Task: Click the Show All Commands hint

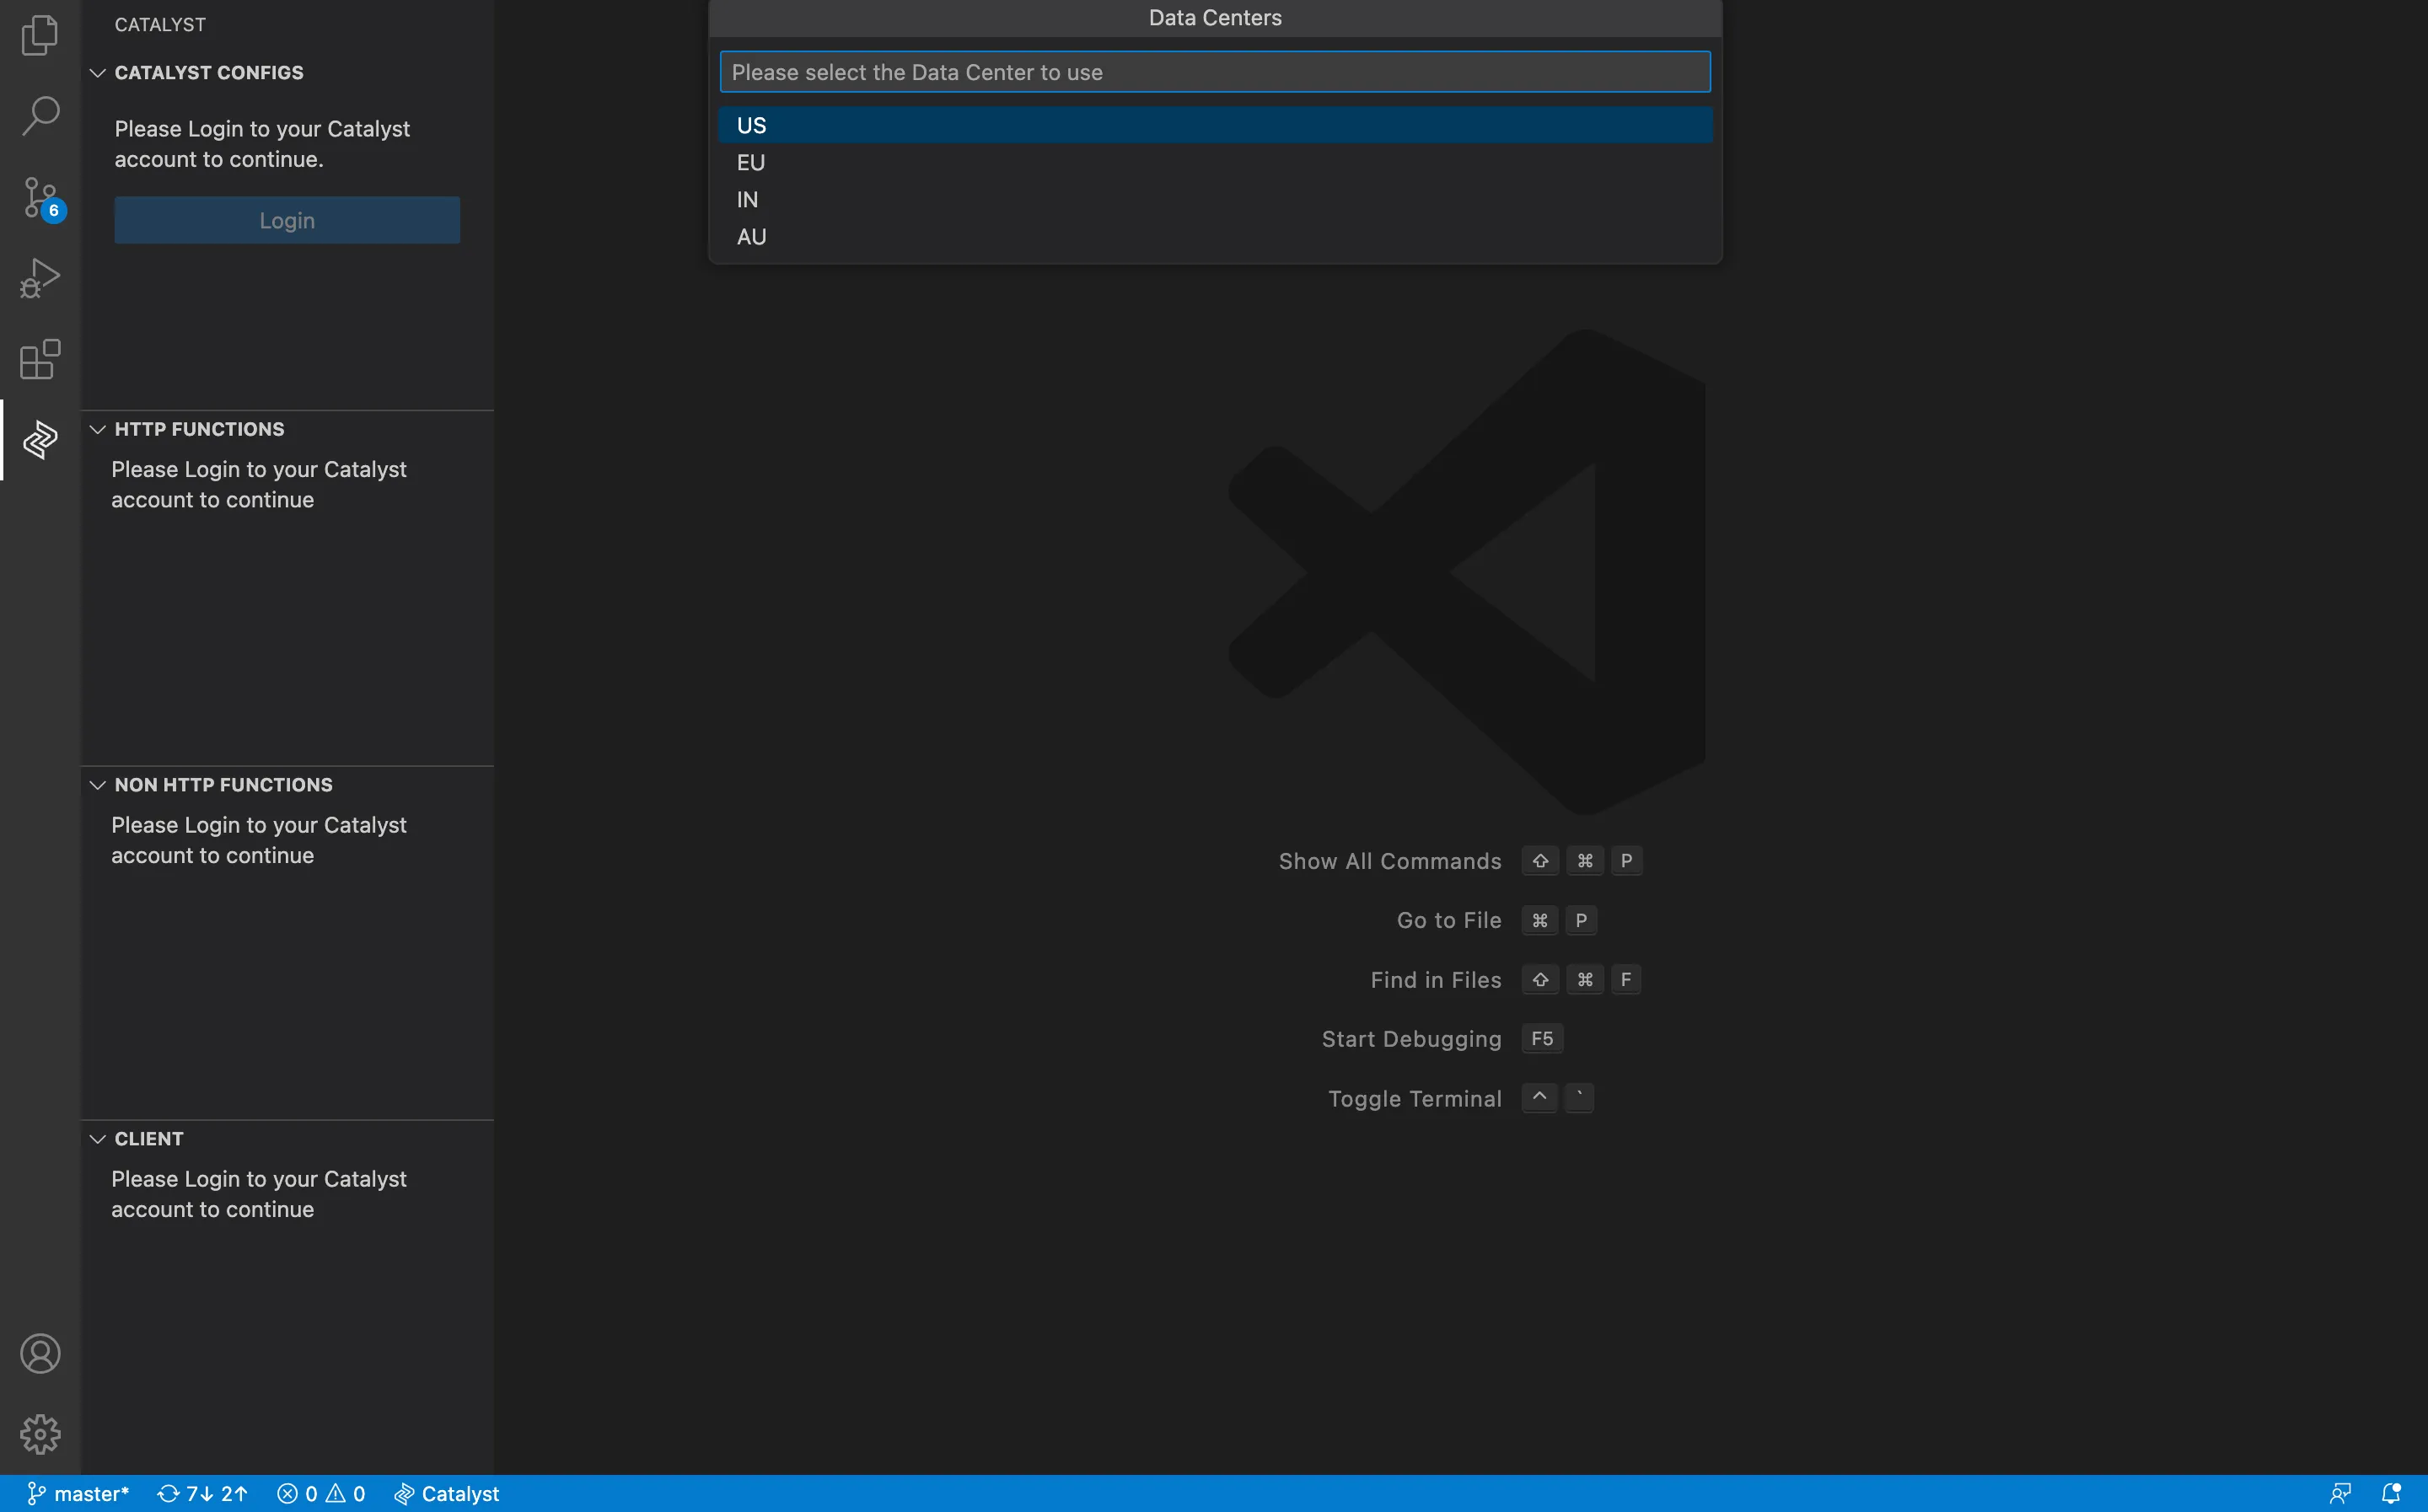Action: click(1390, 861)
